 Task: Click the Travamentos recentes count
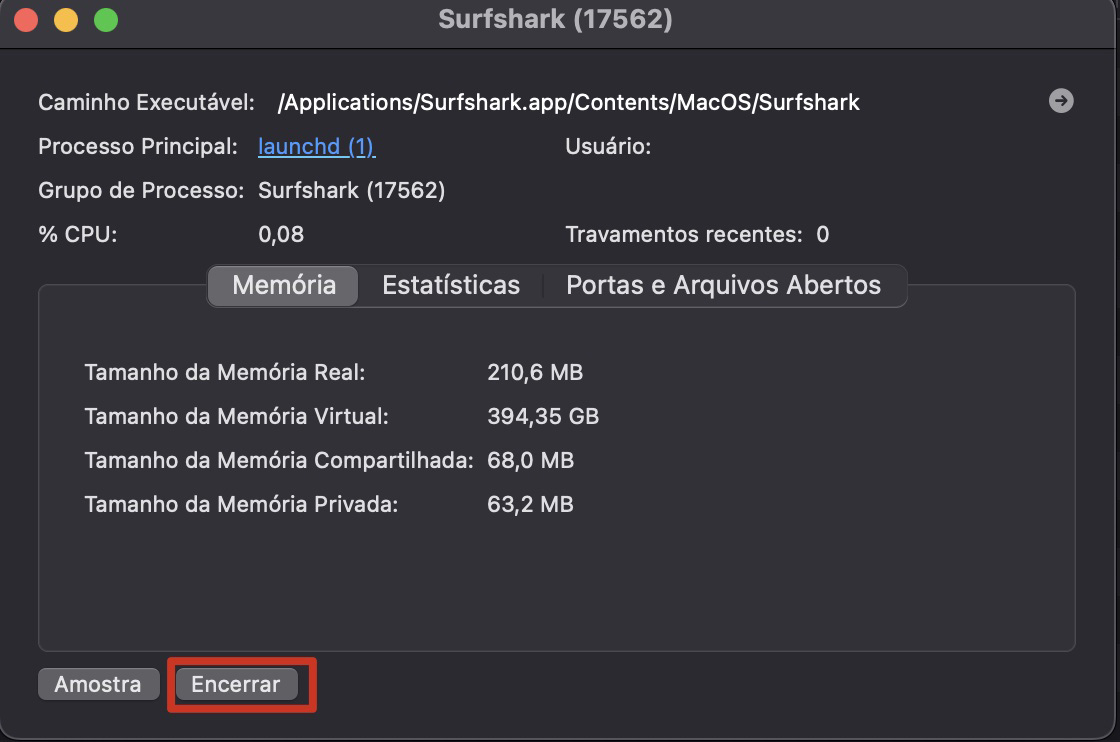pos(822,235)
